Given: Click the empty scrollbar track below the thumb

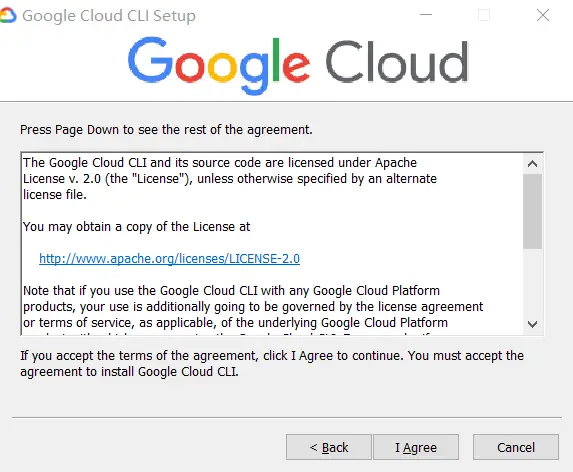Looking at the screenshot, I should [x=532, y=282].
